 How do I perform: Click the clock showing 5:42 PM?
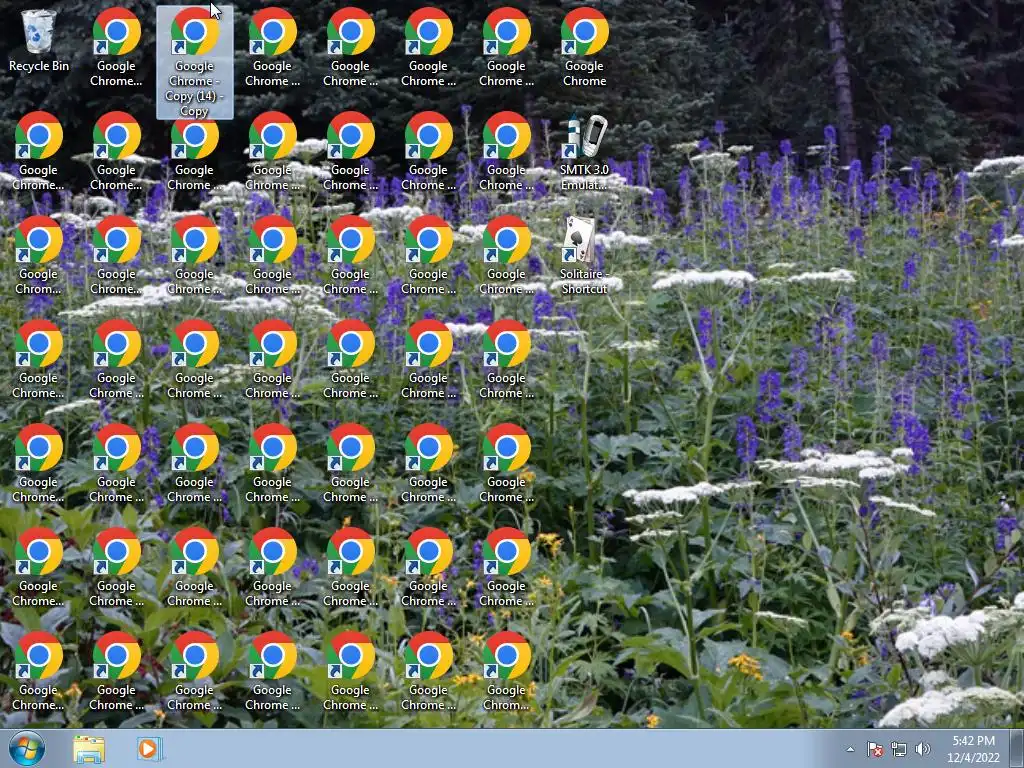973,749
